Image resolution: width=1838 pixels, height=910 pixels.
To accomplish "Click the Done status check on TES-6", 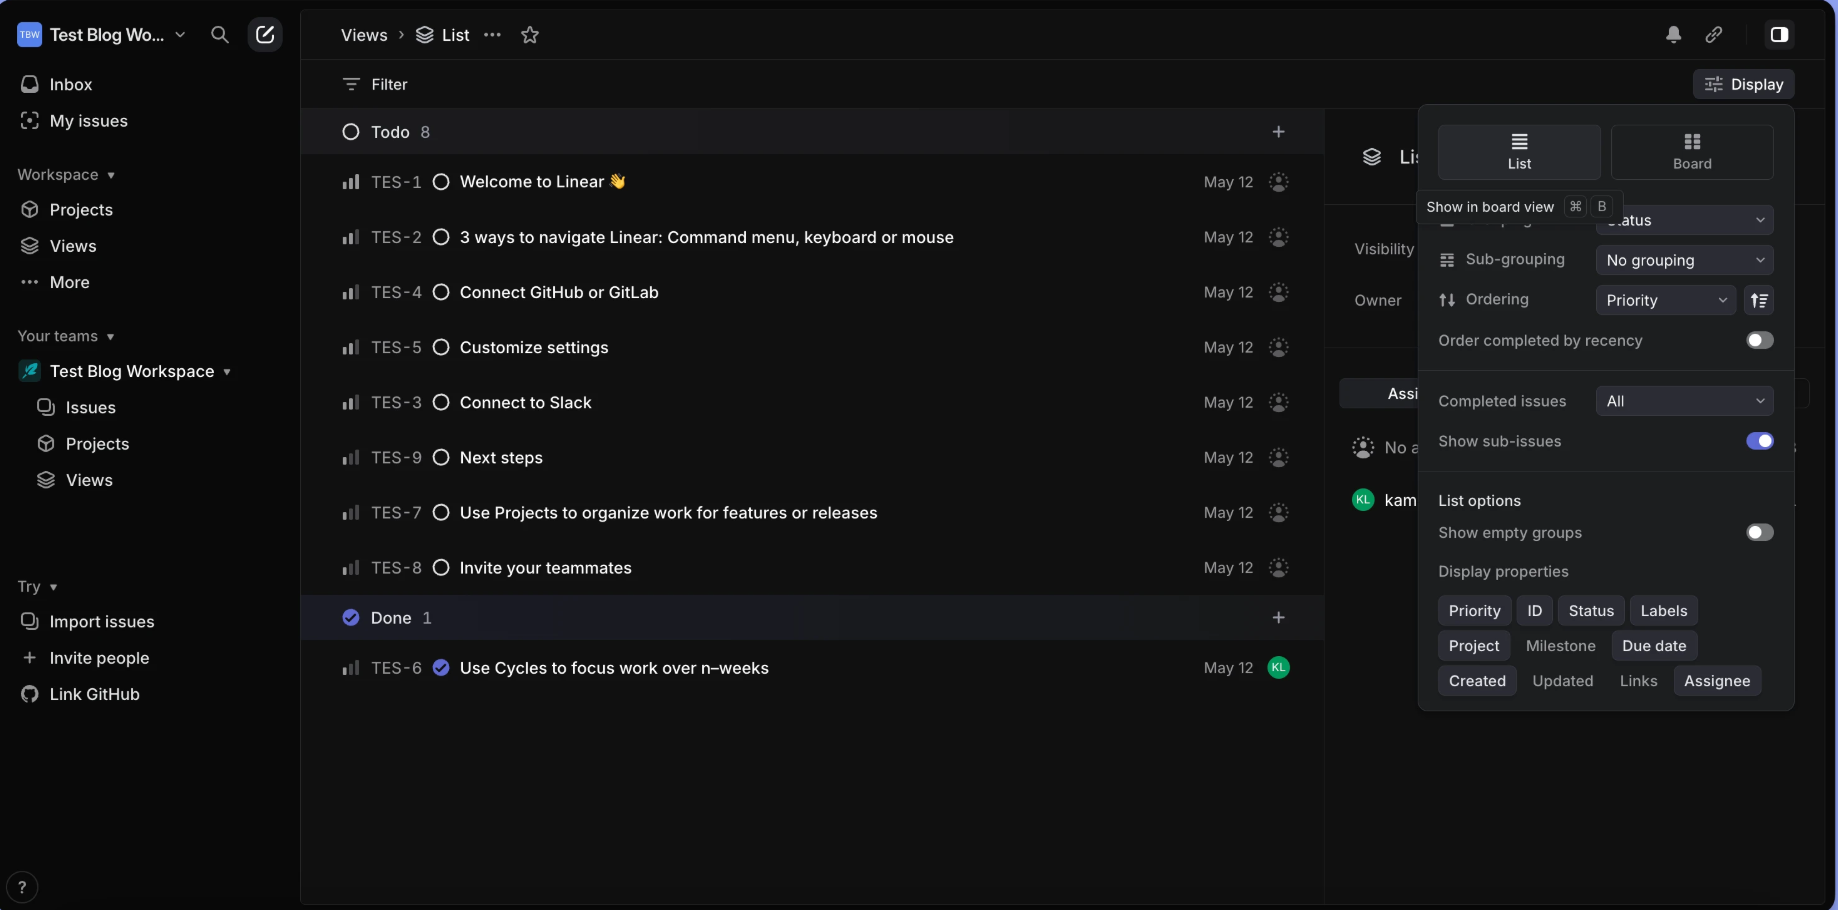I will click(x=441, y=668).
